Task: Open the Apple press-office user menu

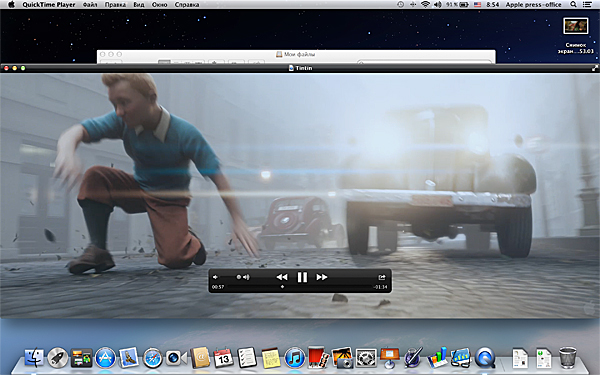Action: coord(533,5)
